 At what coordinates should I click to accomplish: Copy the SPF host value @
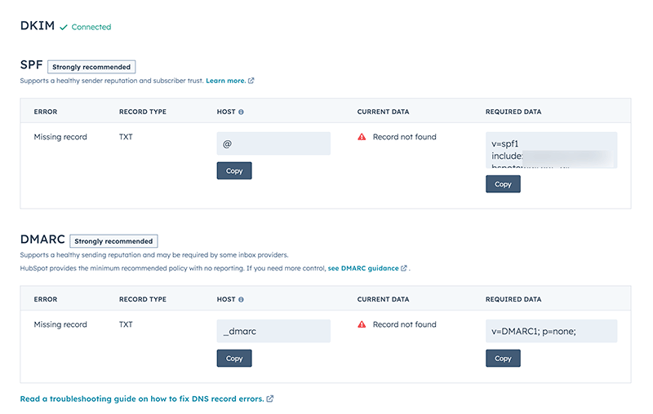[x=234, y=171]
